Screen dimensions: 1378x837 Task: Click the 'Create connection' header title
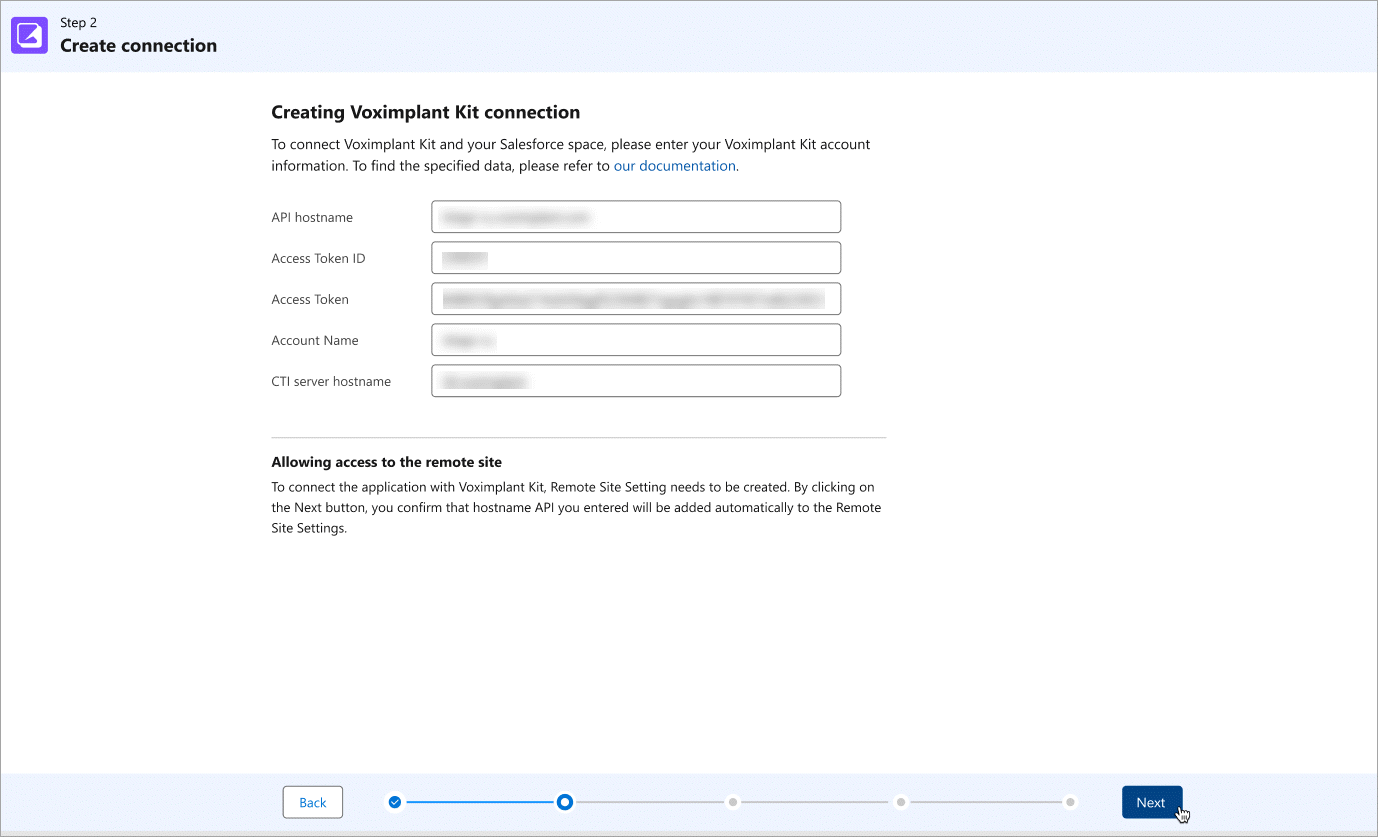pos(138,45)
